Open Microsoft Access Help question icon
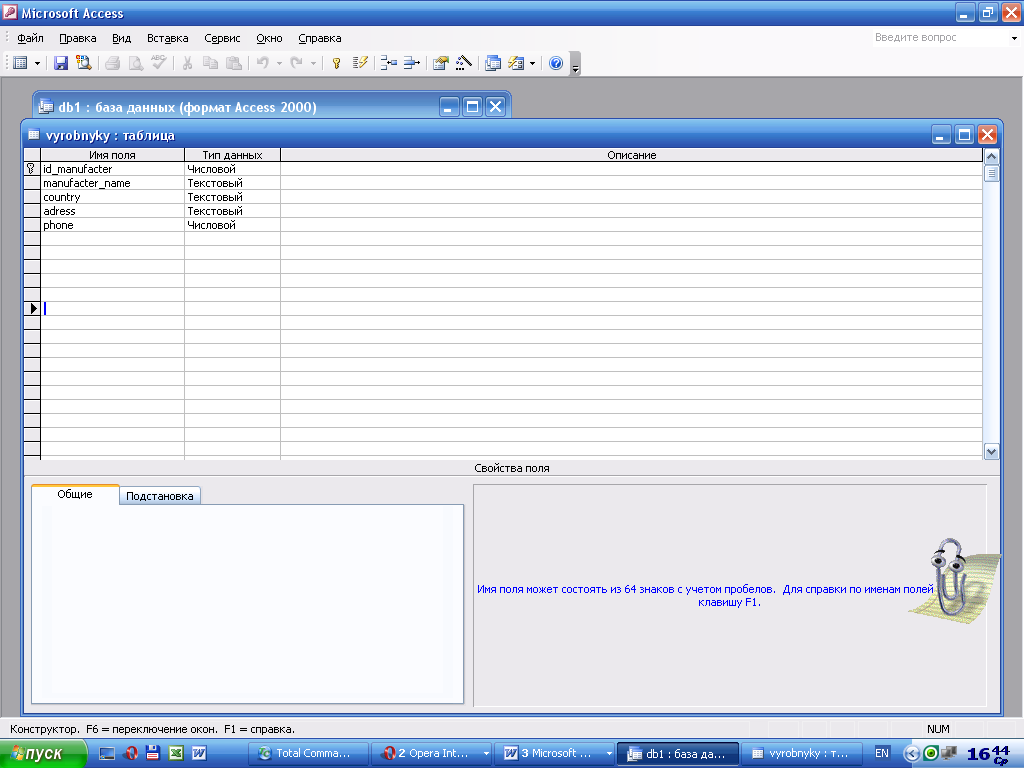The image size is (1024, 768). click(x=556, y=63)
